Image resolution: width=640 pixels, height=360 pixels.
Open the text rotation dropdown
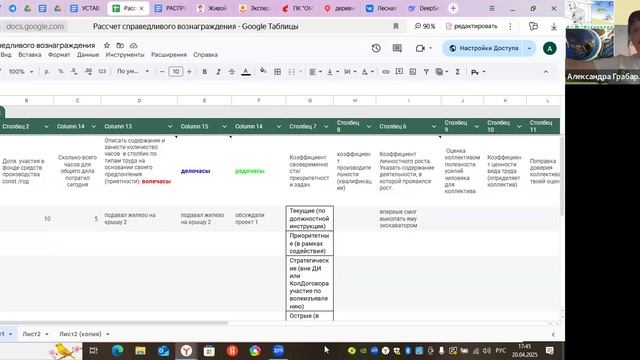point(367,72)
